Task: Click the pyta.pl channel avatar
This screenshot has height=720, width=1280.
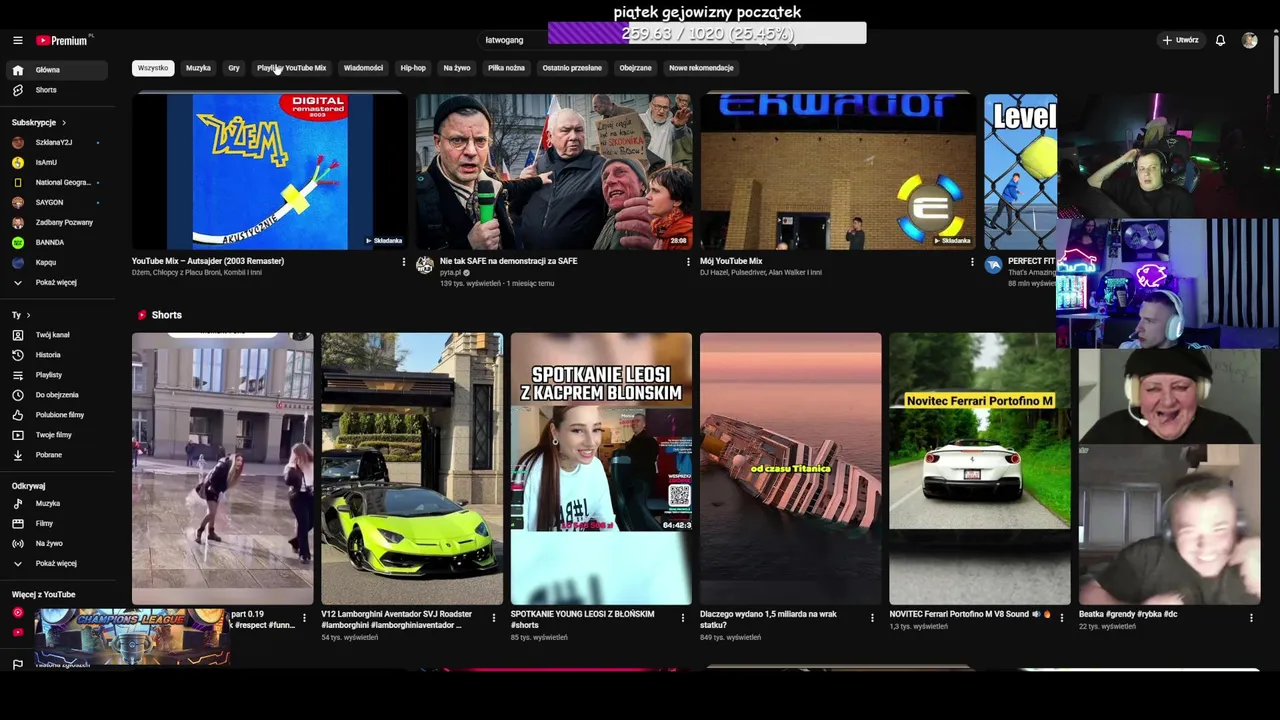Action: point(425,265)
